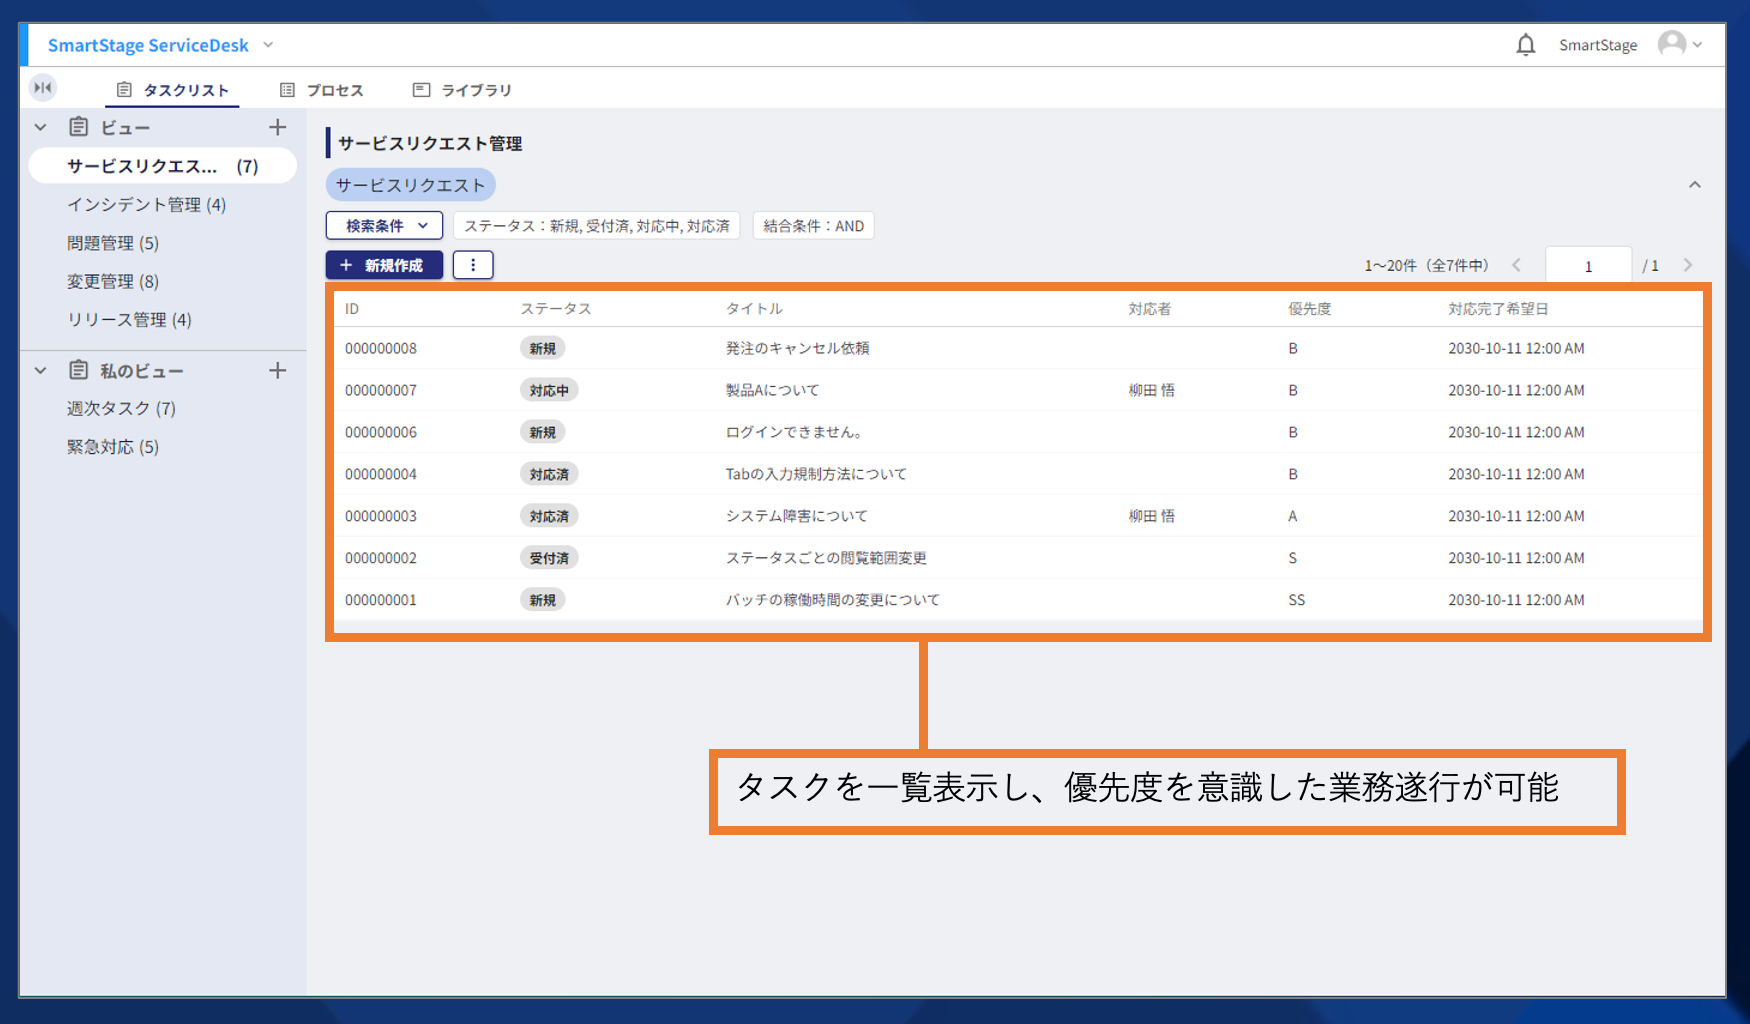
Task: Collapse the ビュー tree section
Action: click(41, 127)
